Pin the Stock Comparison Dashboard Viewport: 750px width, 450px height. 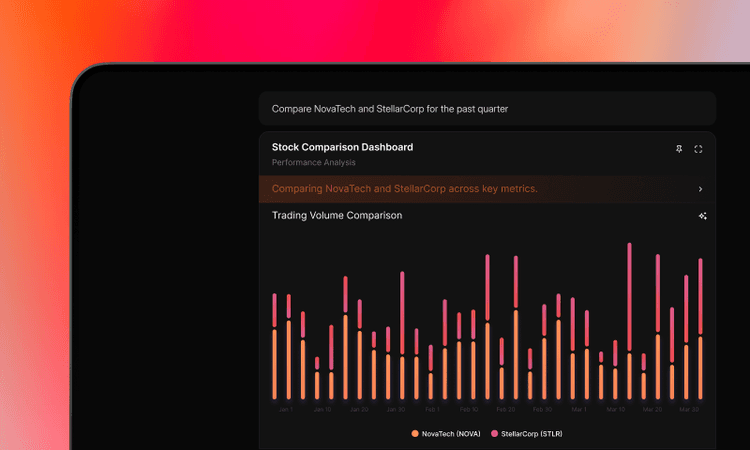[679, 149]
